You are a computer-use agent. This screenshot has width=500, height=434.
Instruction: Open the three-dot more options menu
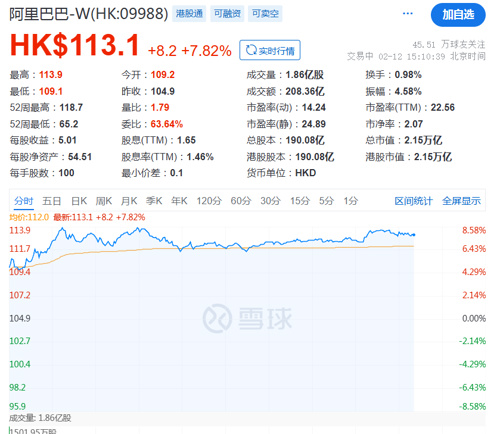[x=407, y=14]
